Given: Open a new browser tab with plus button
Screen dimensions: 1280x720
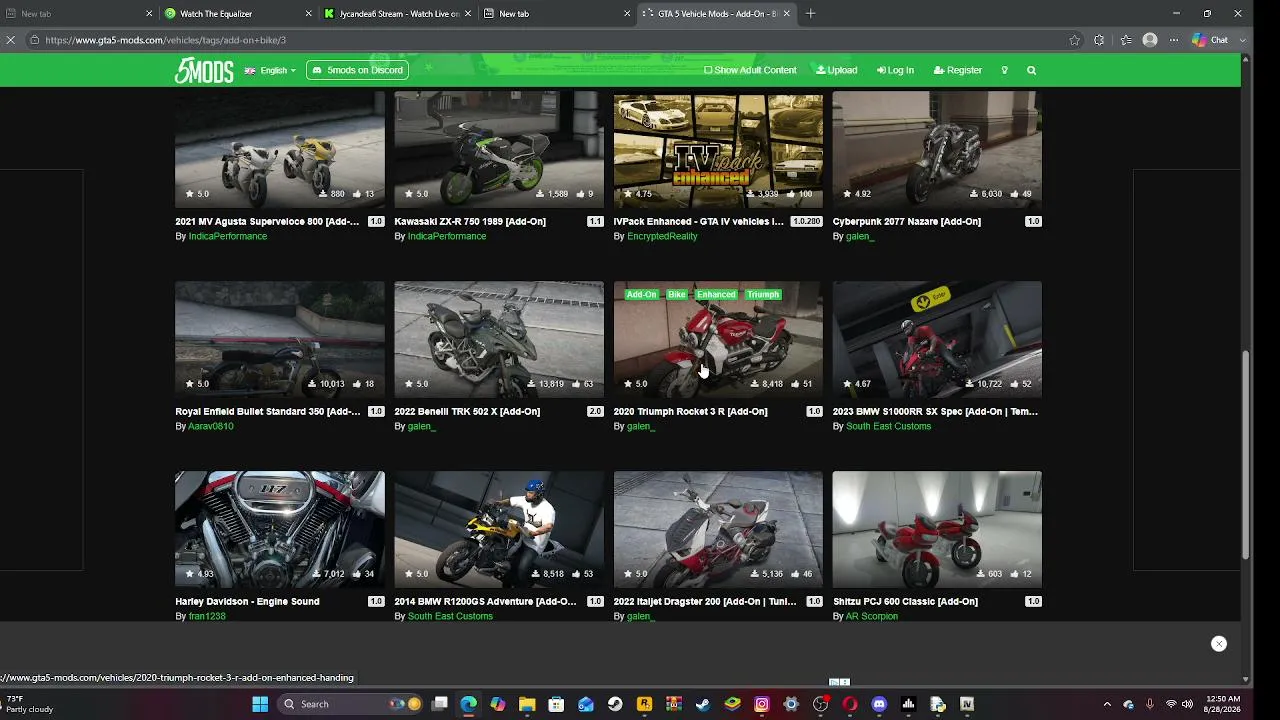Looking at the screenshot, I should click(810, 14).
